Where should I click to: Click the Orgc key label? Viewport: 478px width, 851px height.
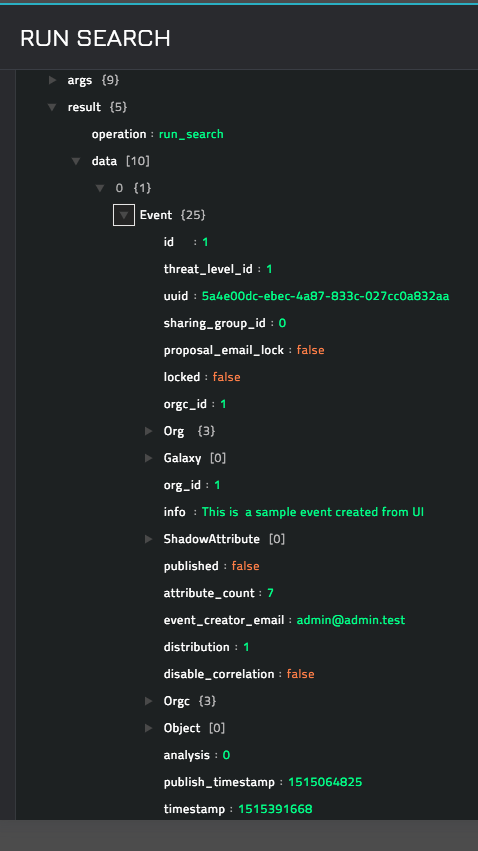click(x=177, y=701)
